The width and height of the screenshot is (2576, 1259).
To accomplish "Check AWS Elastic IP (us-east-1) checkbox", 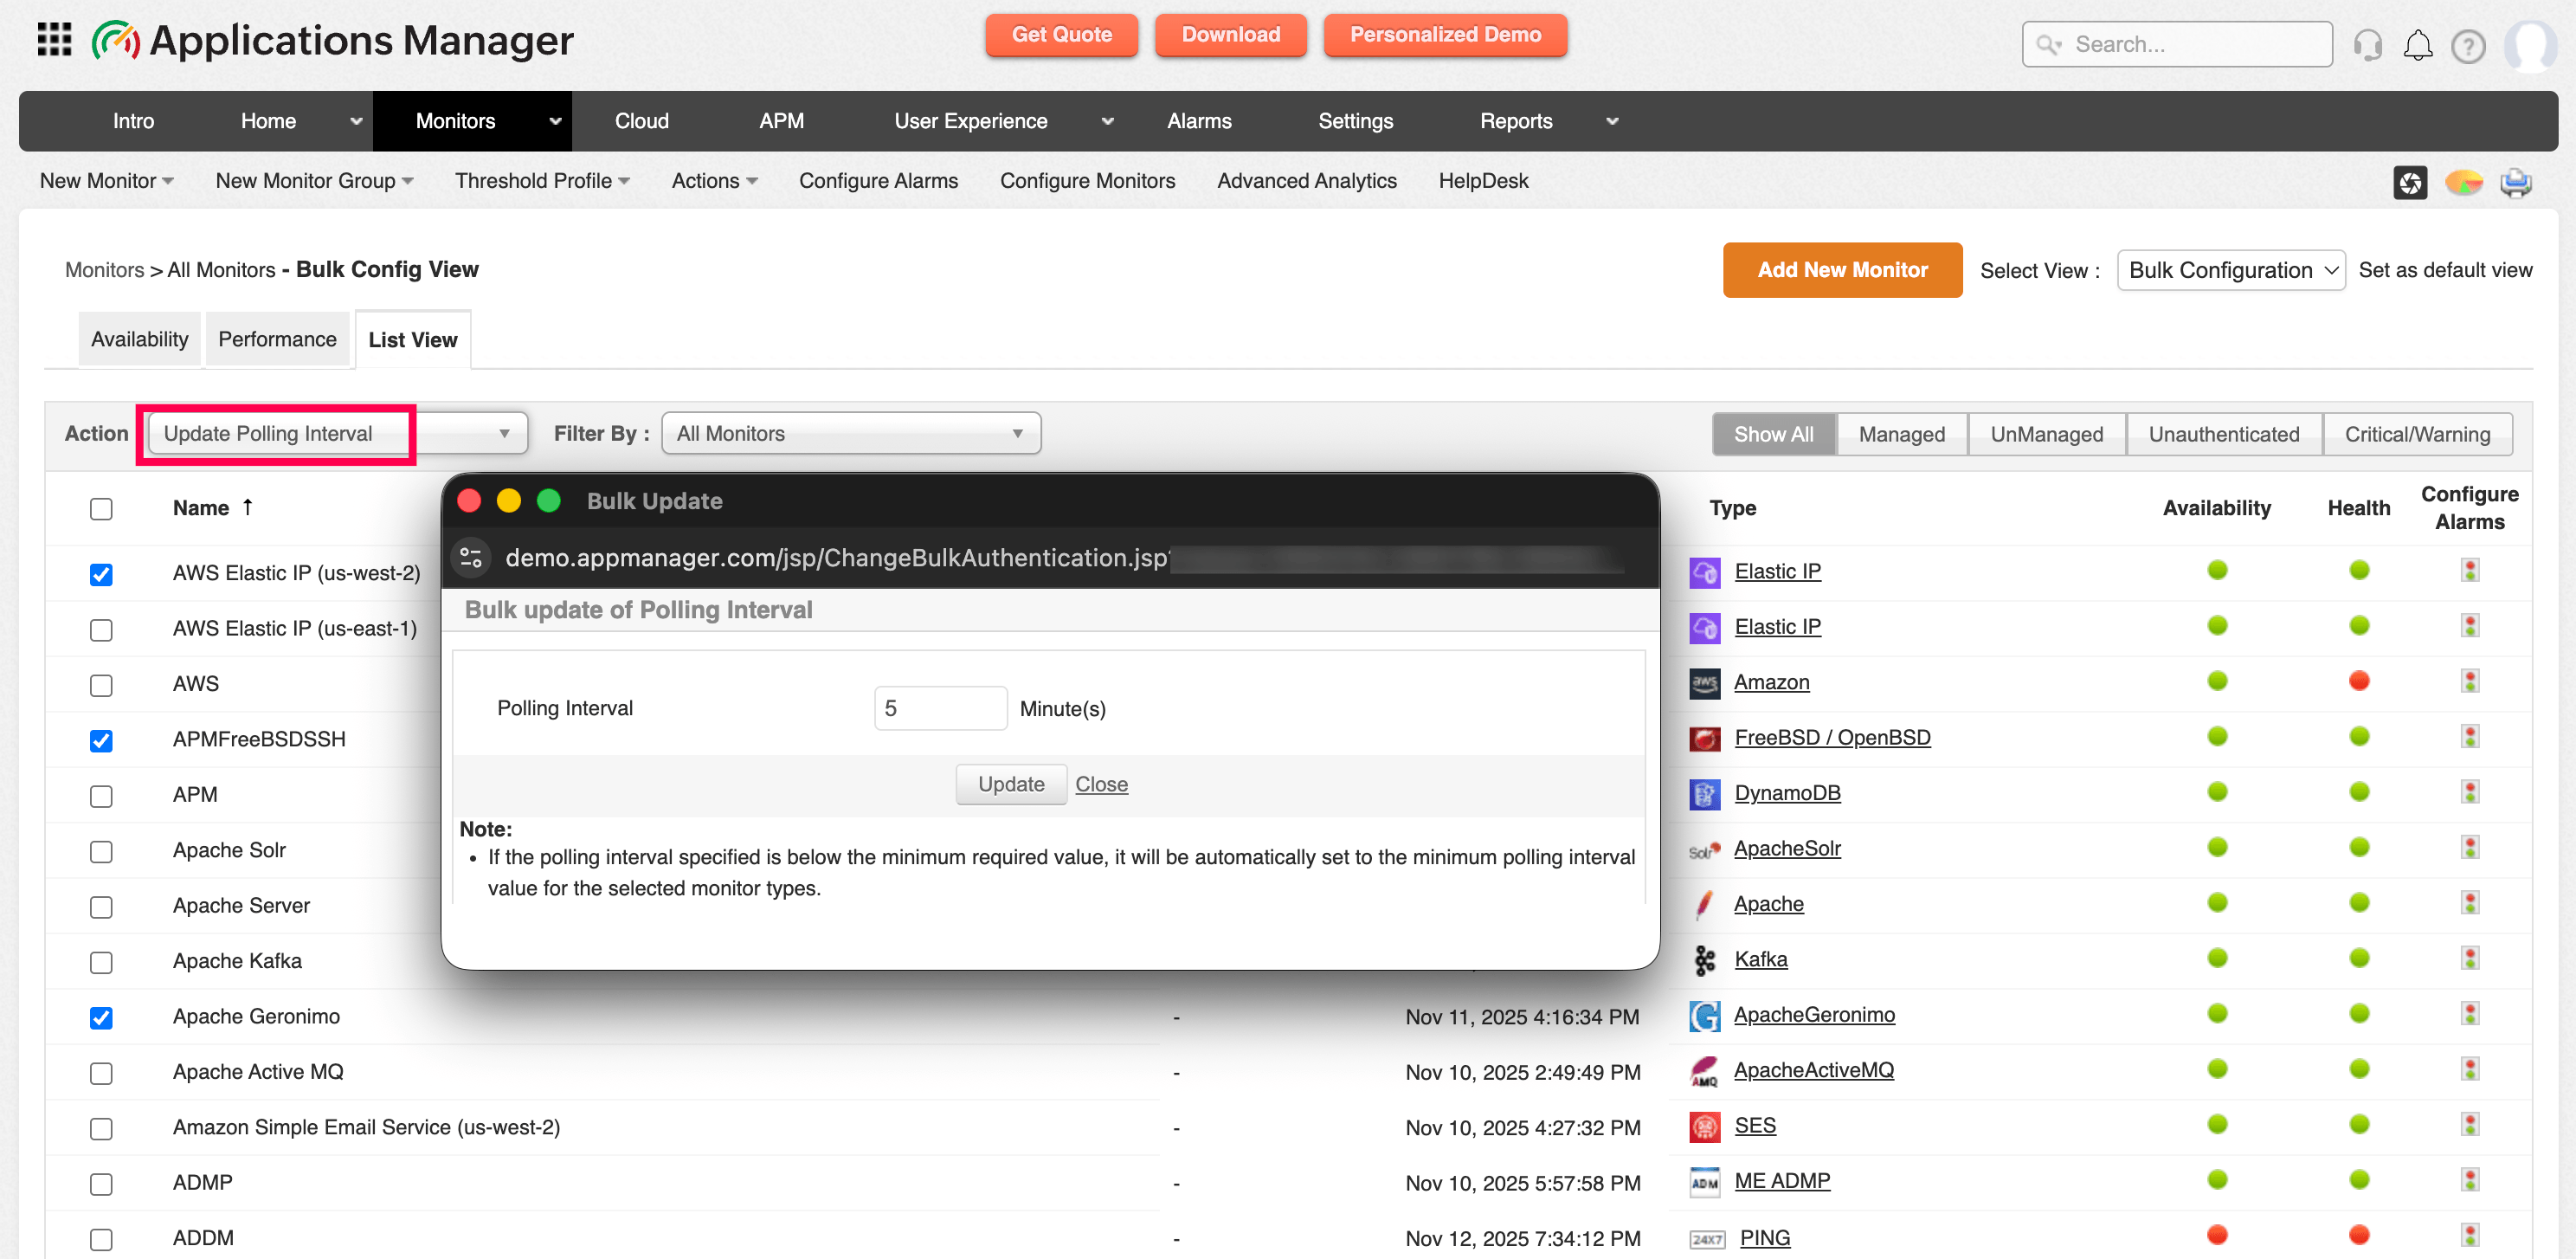I will [x=101, y=630].
